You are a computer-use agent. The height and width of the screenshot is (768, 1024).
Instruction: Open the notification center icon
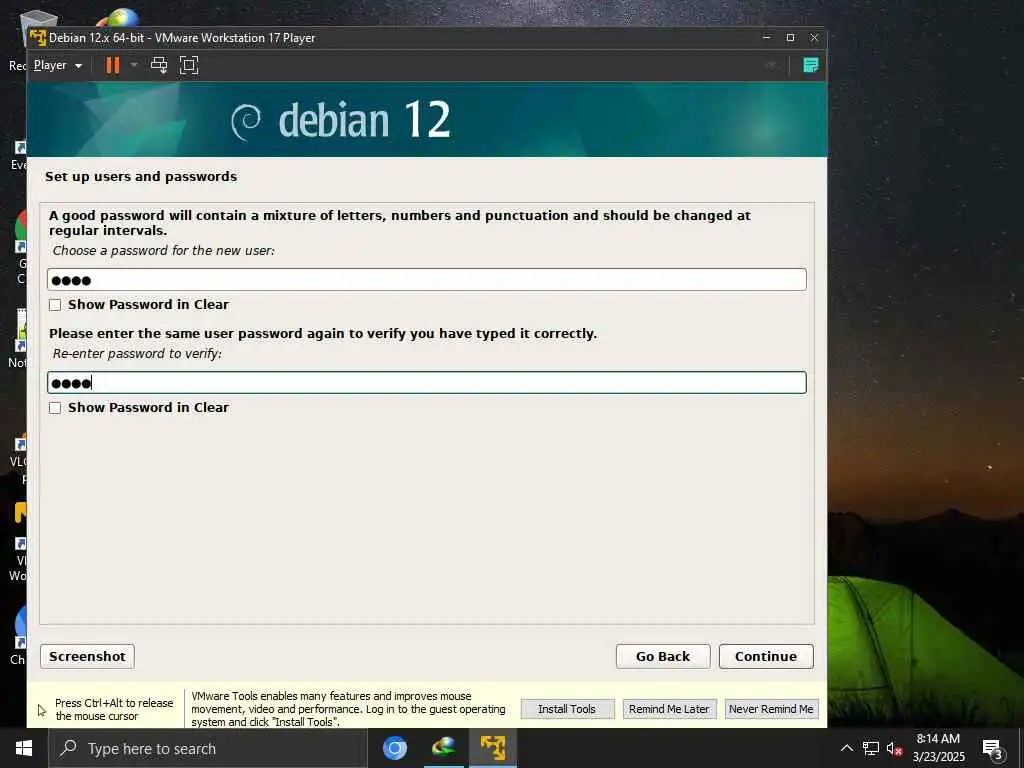click(x=992, y=749)
